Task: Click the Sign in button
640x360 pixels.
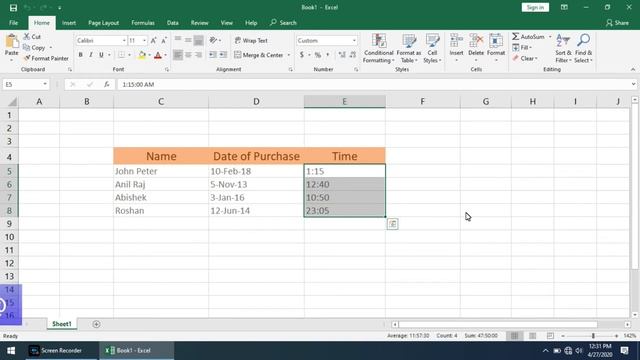Action: click(535, 7)
